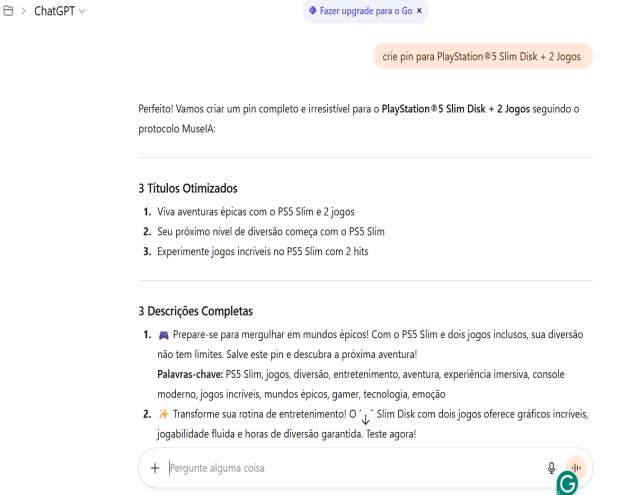
Task: Activate voice mode using the waveform icon
Action: pos(576,467)
